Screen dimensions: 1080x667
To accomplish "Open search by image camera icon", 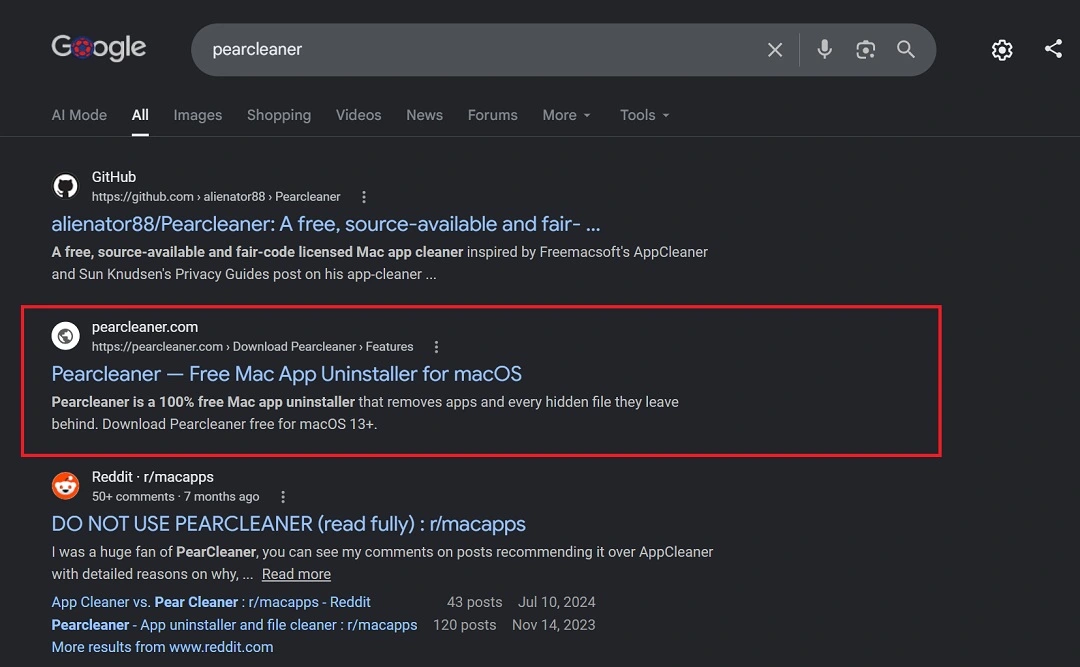I will (865, 50).
